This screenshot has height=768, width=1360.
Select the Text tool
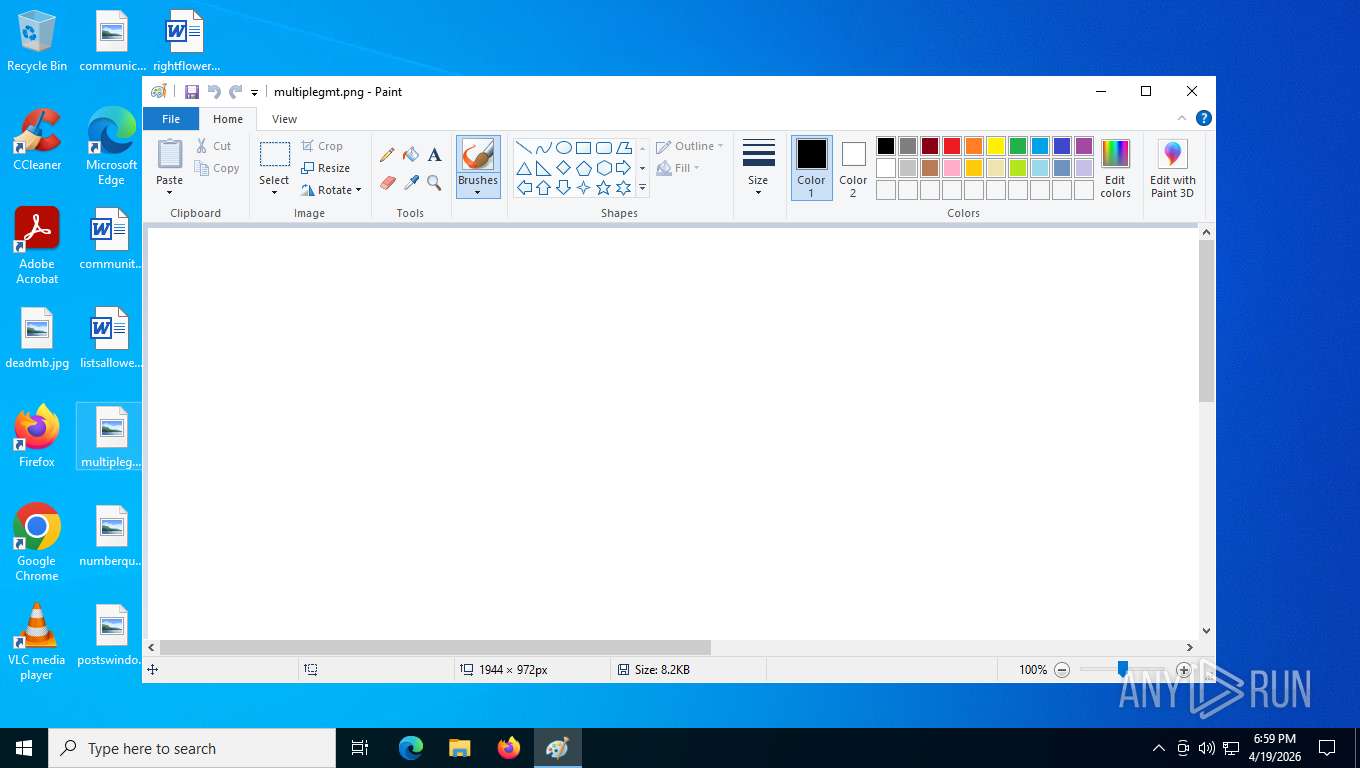click(x=434, y=155)
